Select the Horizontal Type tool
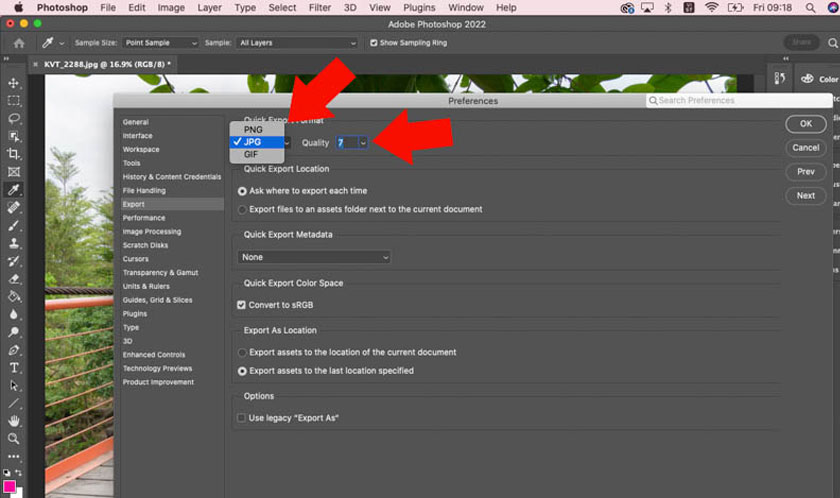 [x=13, y=367]
